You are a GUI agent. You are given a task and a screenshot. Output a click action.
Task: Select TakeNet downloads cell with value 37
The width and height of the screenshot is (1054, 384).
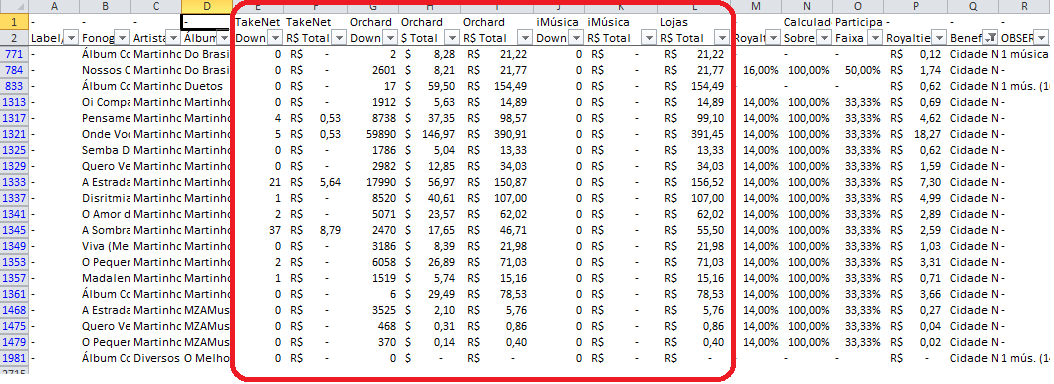[258, 230]
